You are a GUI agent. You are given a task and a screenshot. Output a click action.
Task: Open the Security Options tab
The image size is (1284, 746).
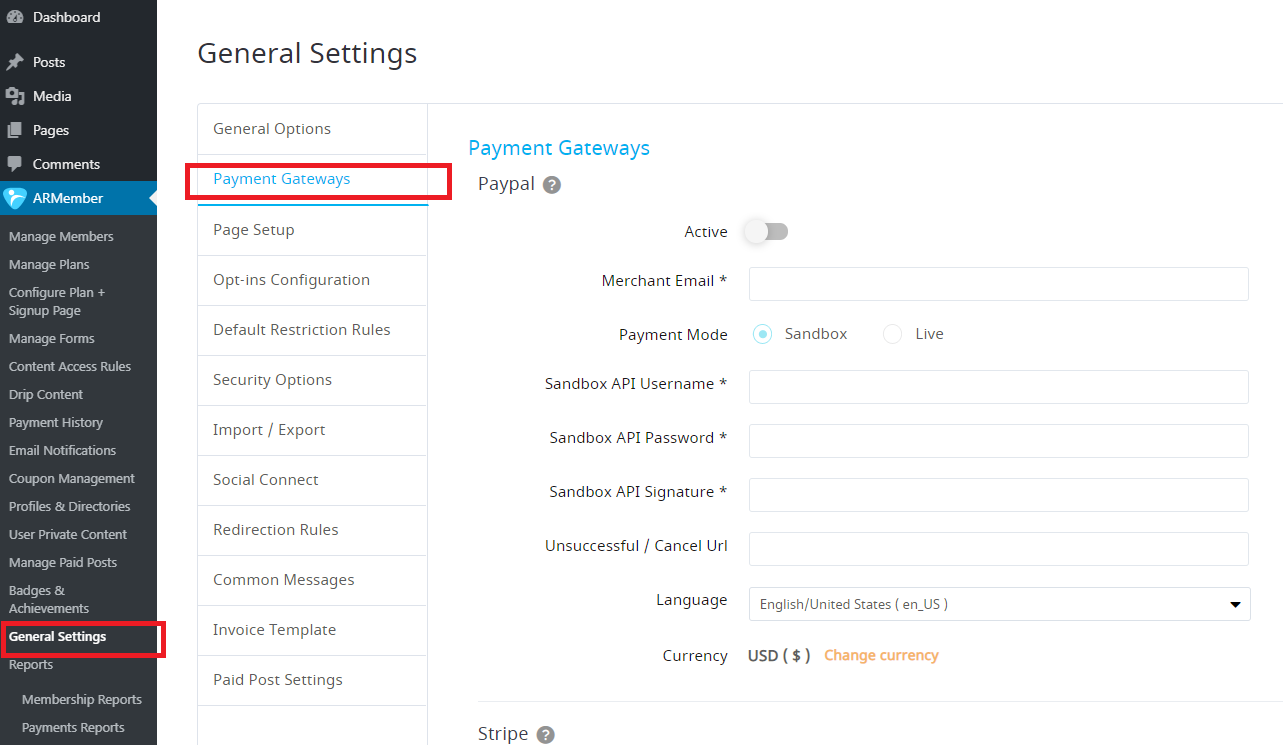(x=312, y=380)
